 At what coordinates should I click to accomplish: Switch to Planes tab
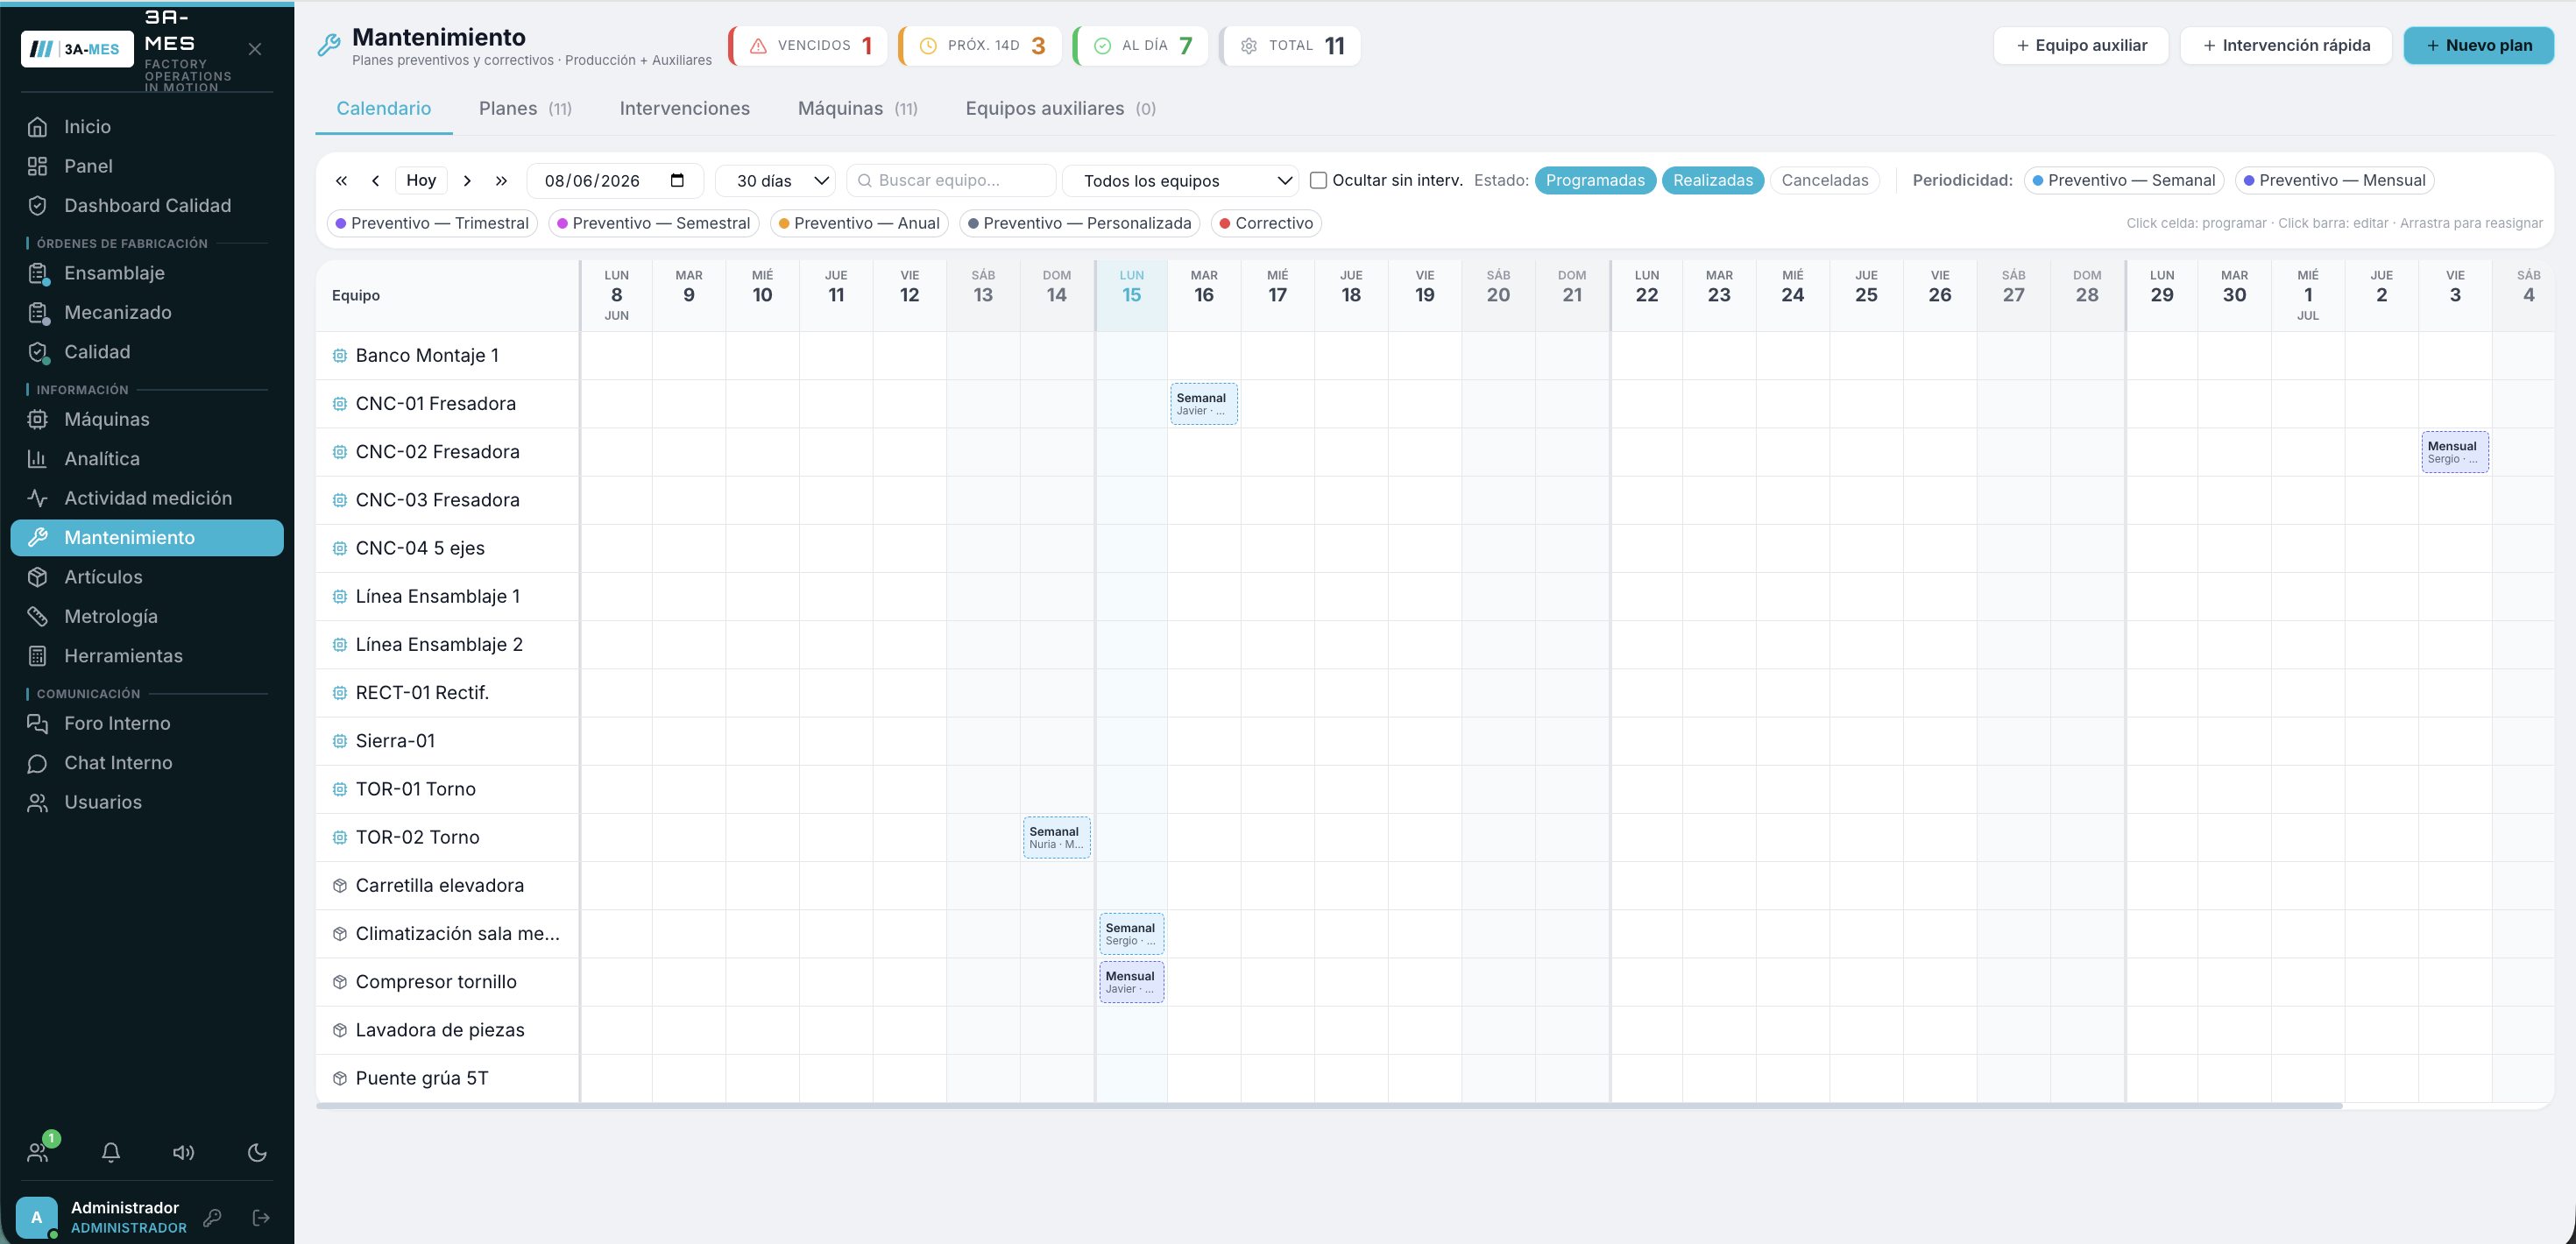(525, 108)
